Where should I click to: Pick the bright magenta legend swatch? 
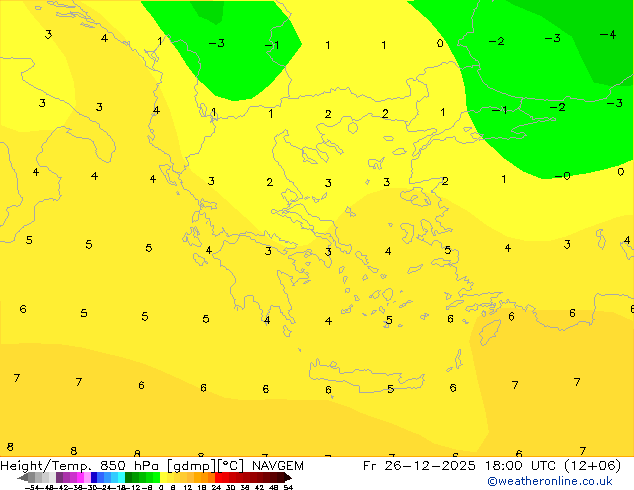pyautogui.click(x=80, y=477)
